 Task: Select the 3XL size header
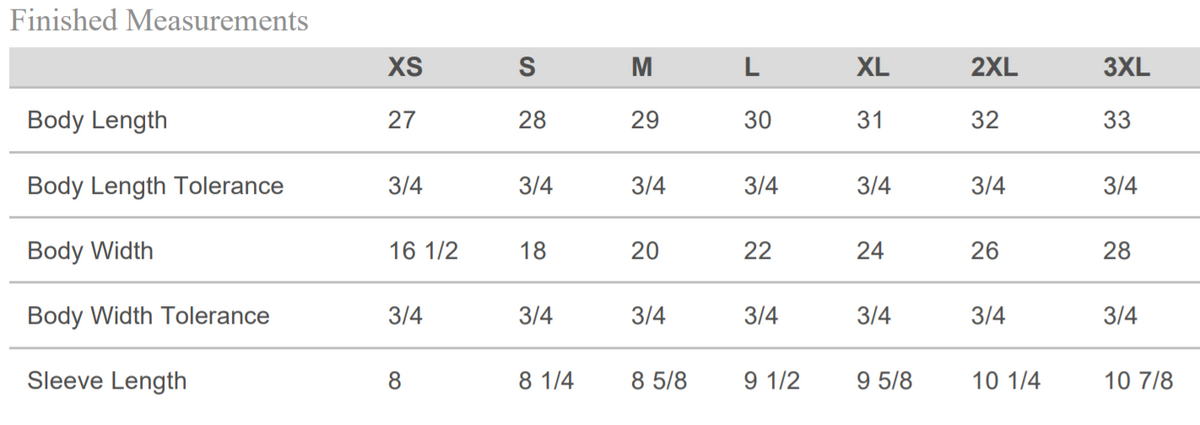(x=1126, y=68)
